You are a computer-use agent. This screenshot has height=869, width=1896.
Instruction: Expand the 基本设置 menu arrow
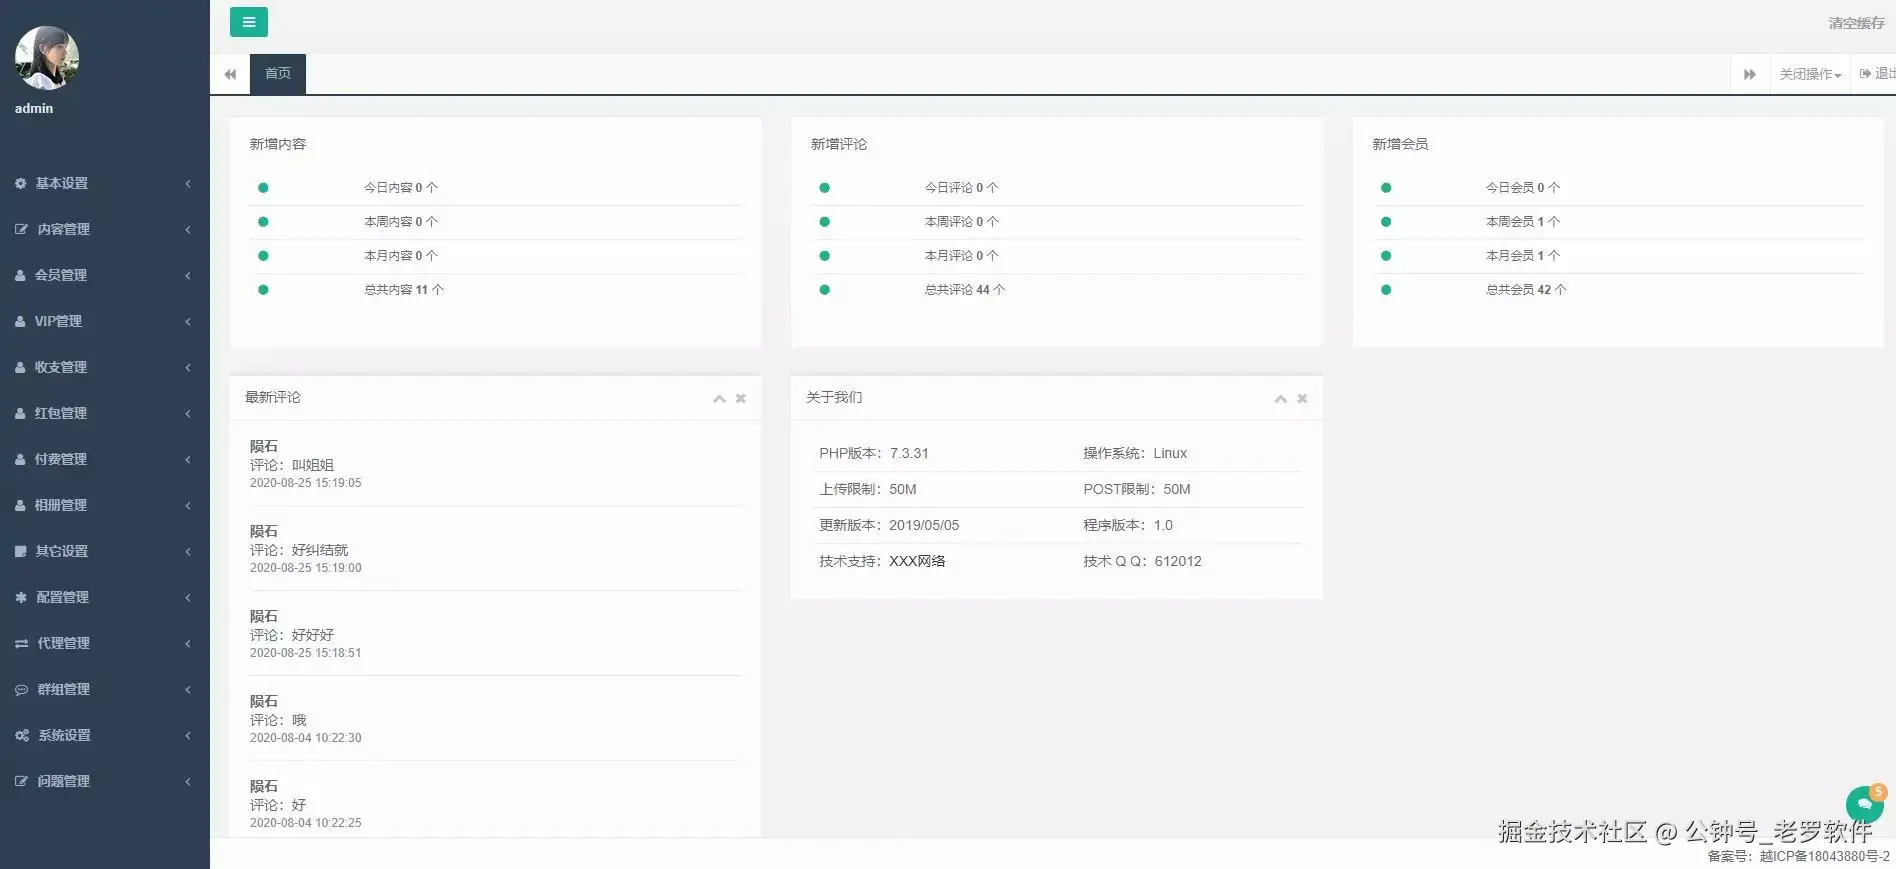[187, 184]
